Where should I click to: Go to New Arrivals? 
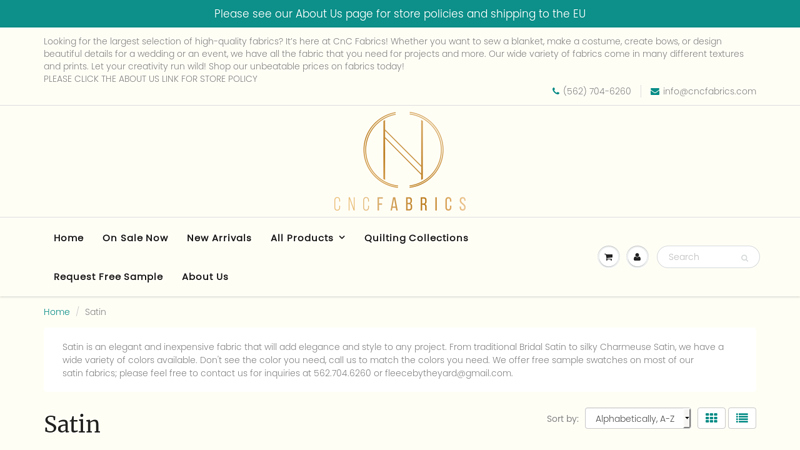pos(219,238)
